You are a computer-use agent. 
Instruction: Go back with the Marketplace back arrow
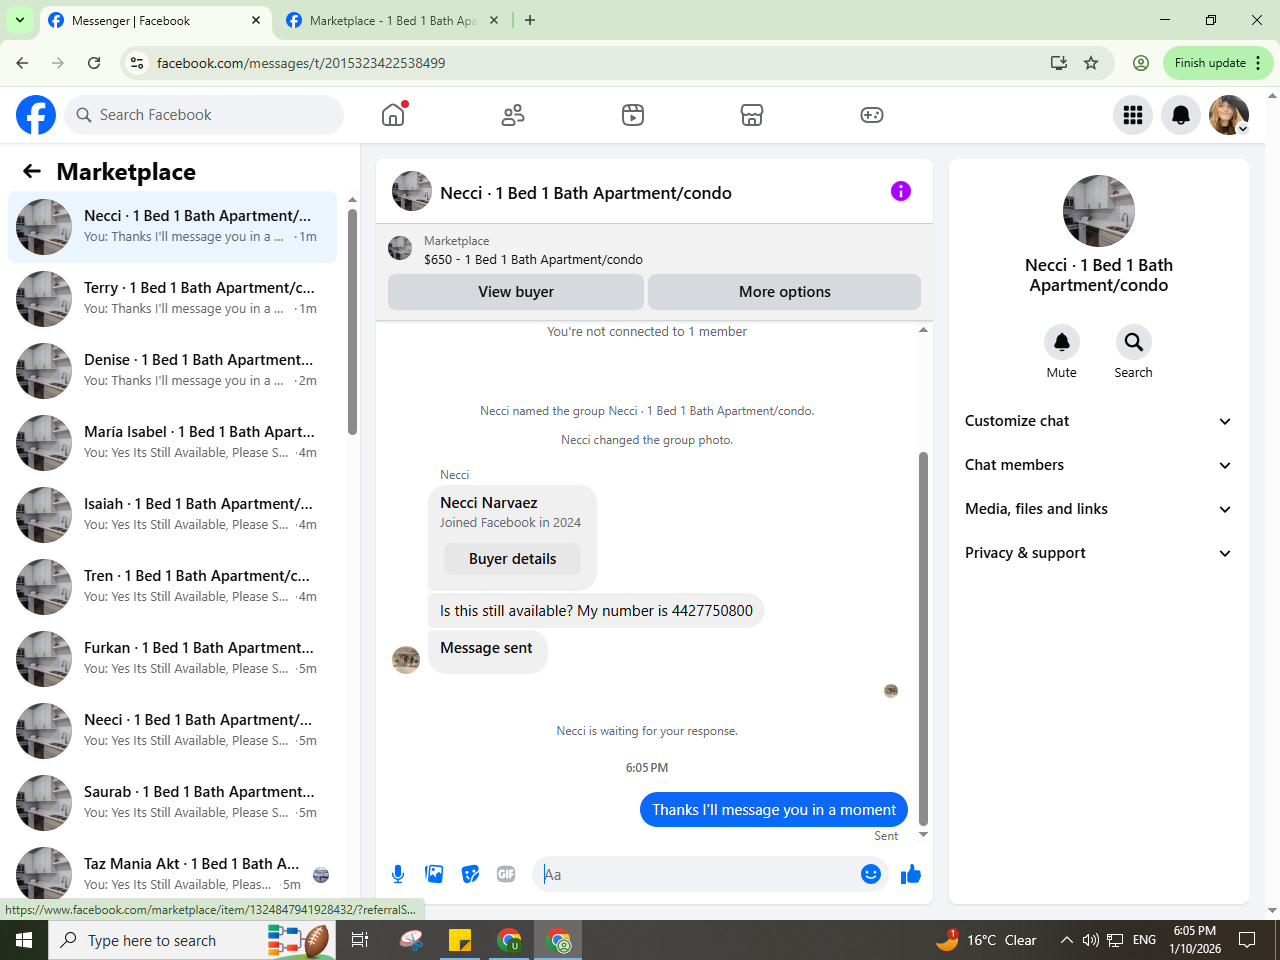click(32, 171)
